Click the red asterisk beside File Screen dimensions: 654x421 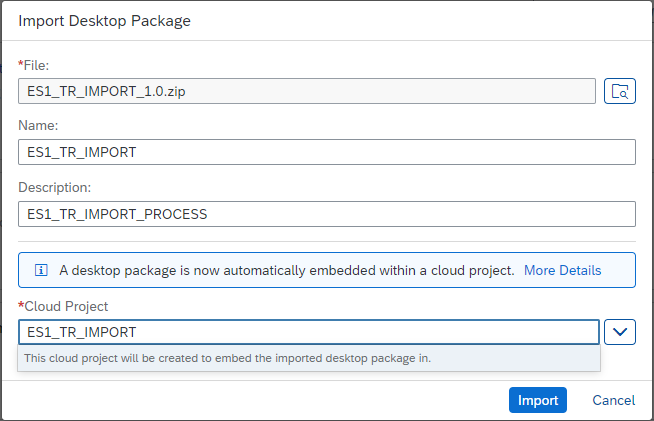[20, 63]
